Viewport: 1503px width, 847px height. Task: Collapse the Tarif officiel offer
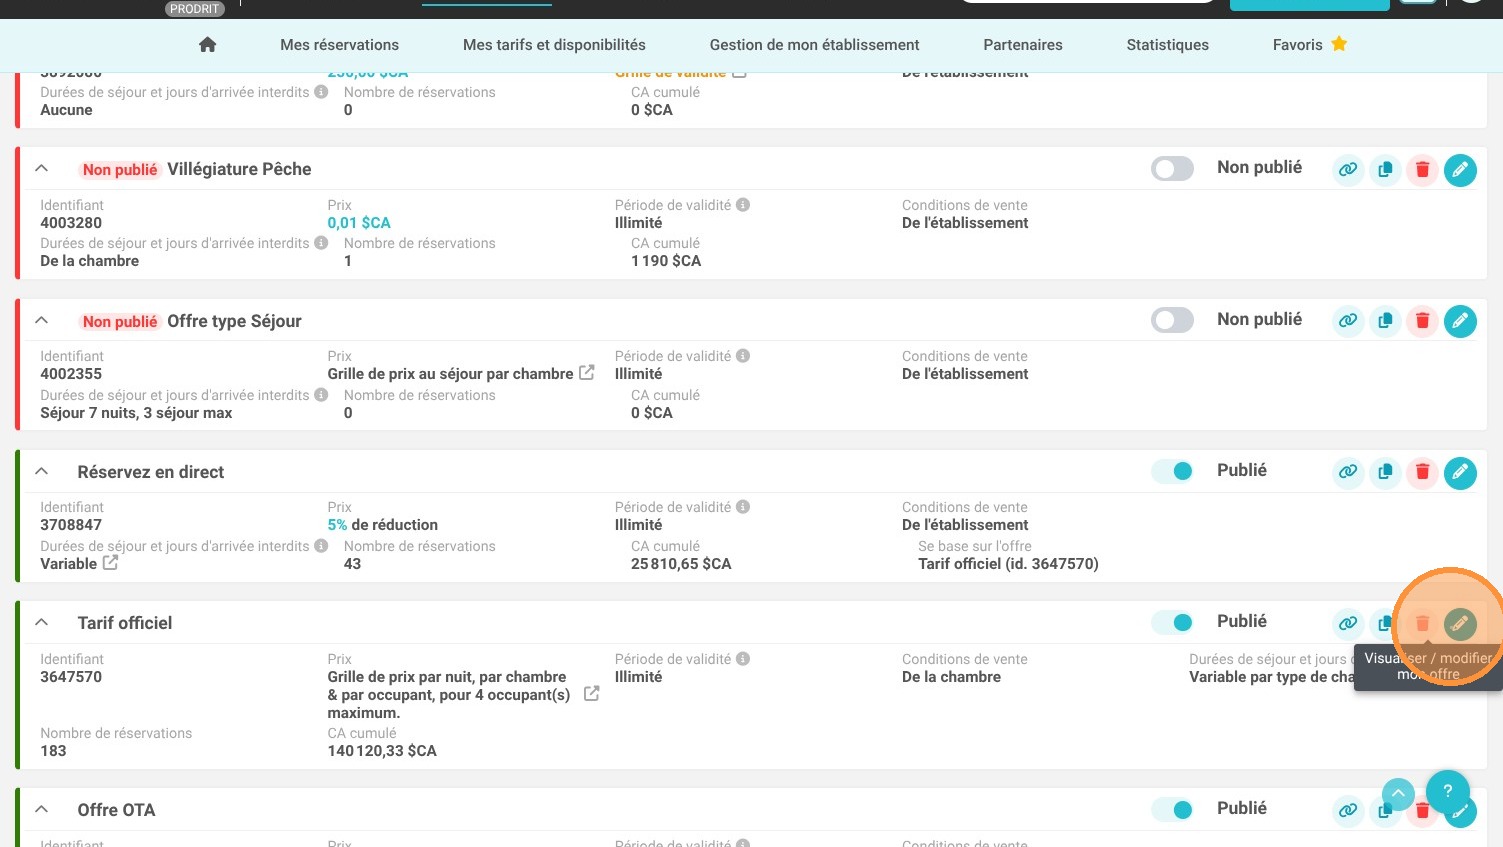[x=41, y=623]
